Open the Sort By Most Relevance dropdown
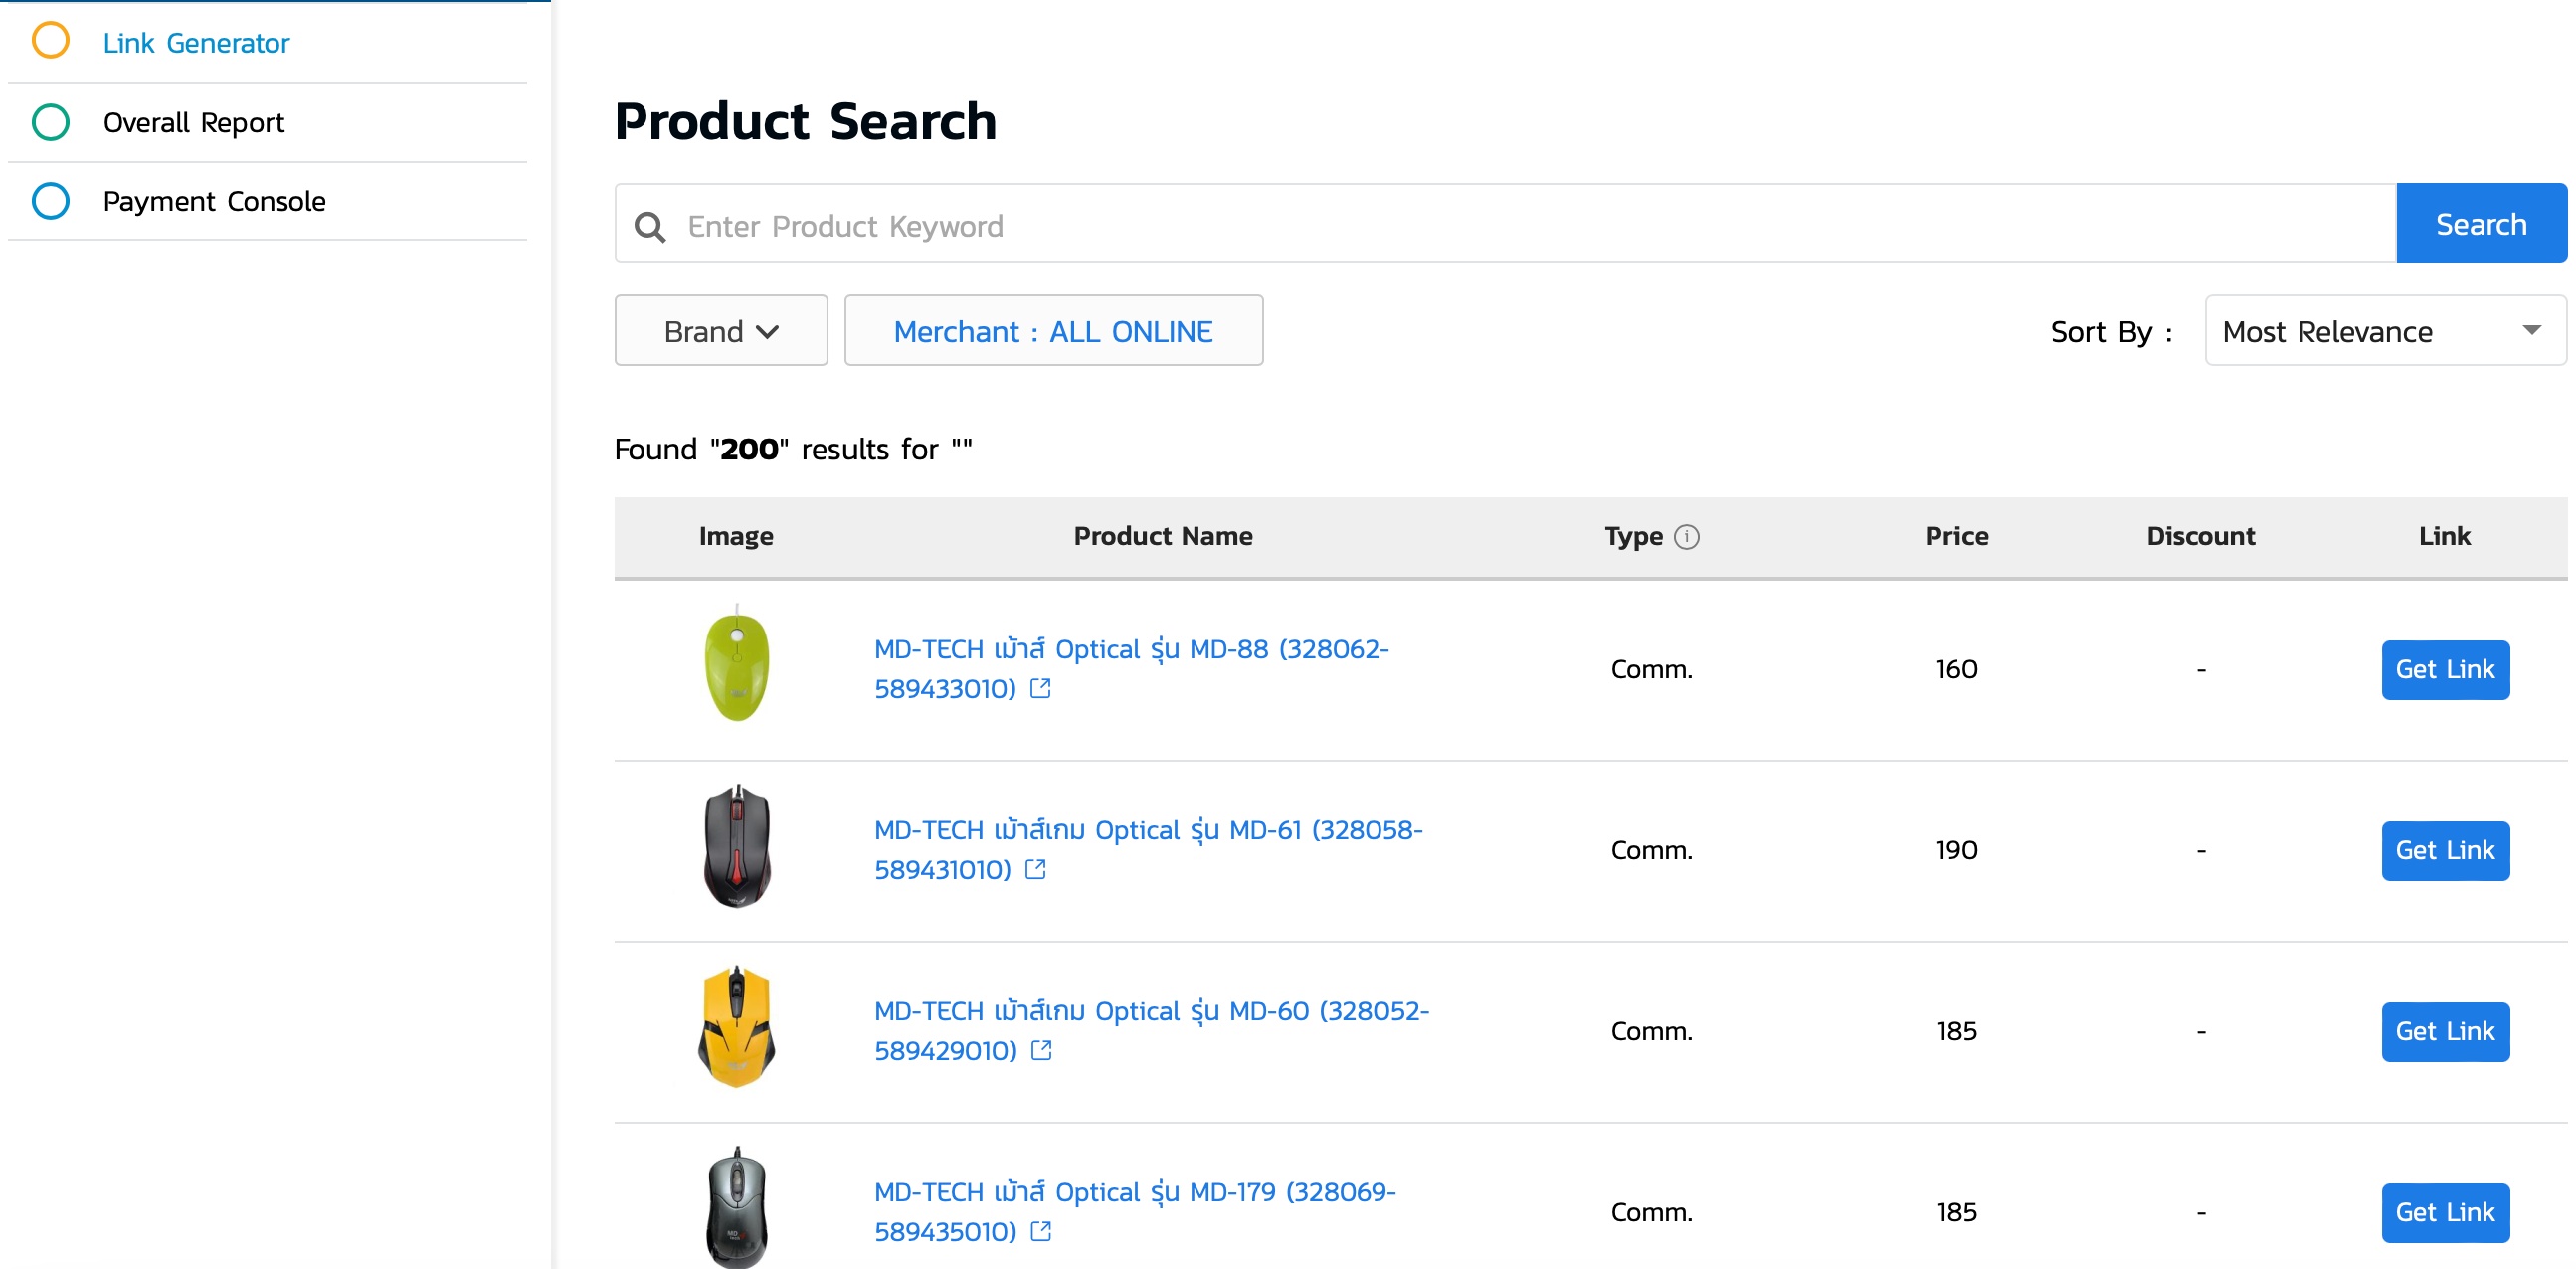This screenshot has height=1269, width=2576. point(2383,331)
